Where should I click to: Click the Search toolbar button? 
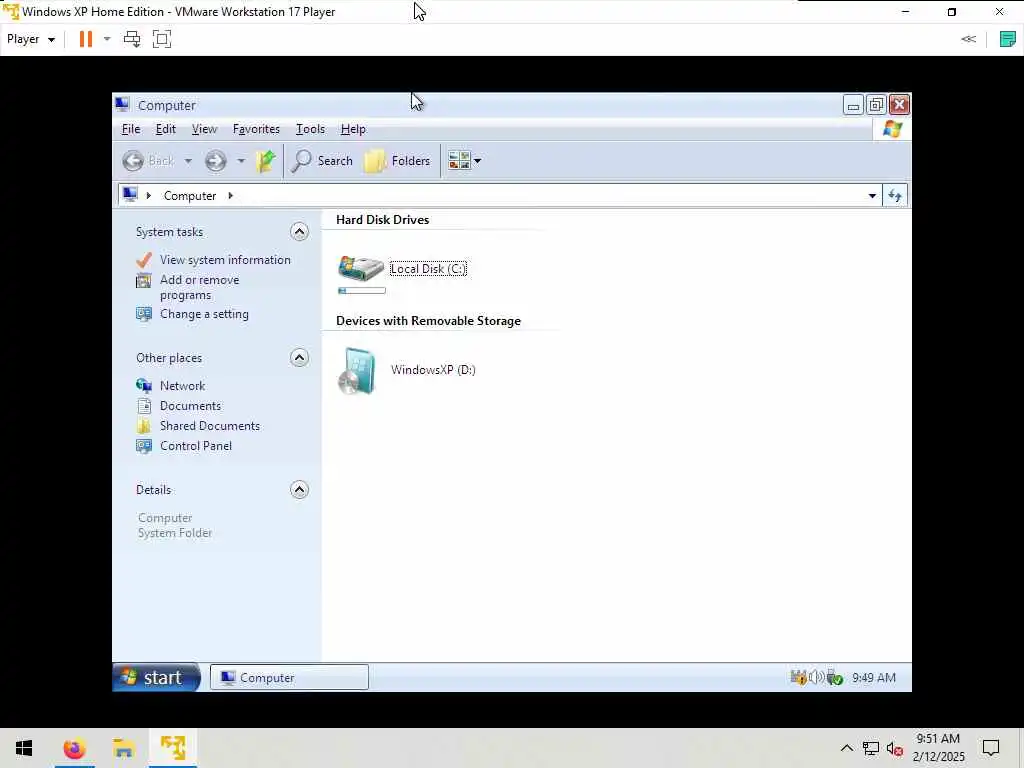tap(322, 161)
